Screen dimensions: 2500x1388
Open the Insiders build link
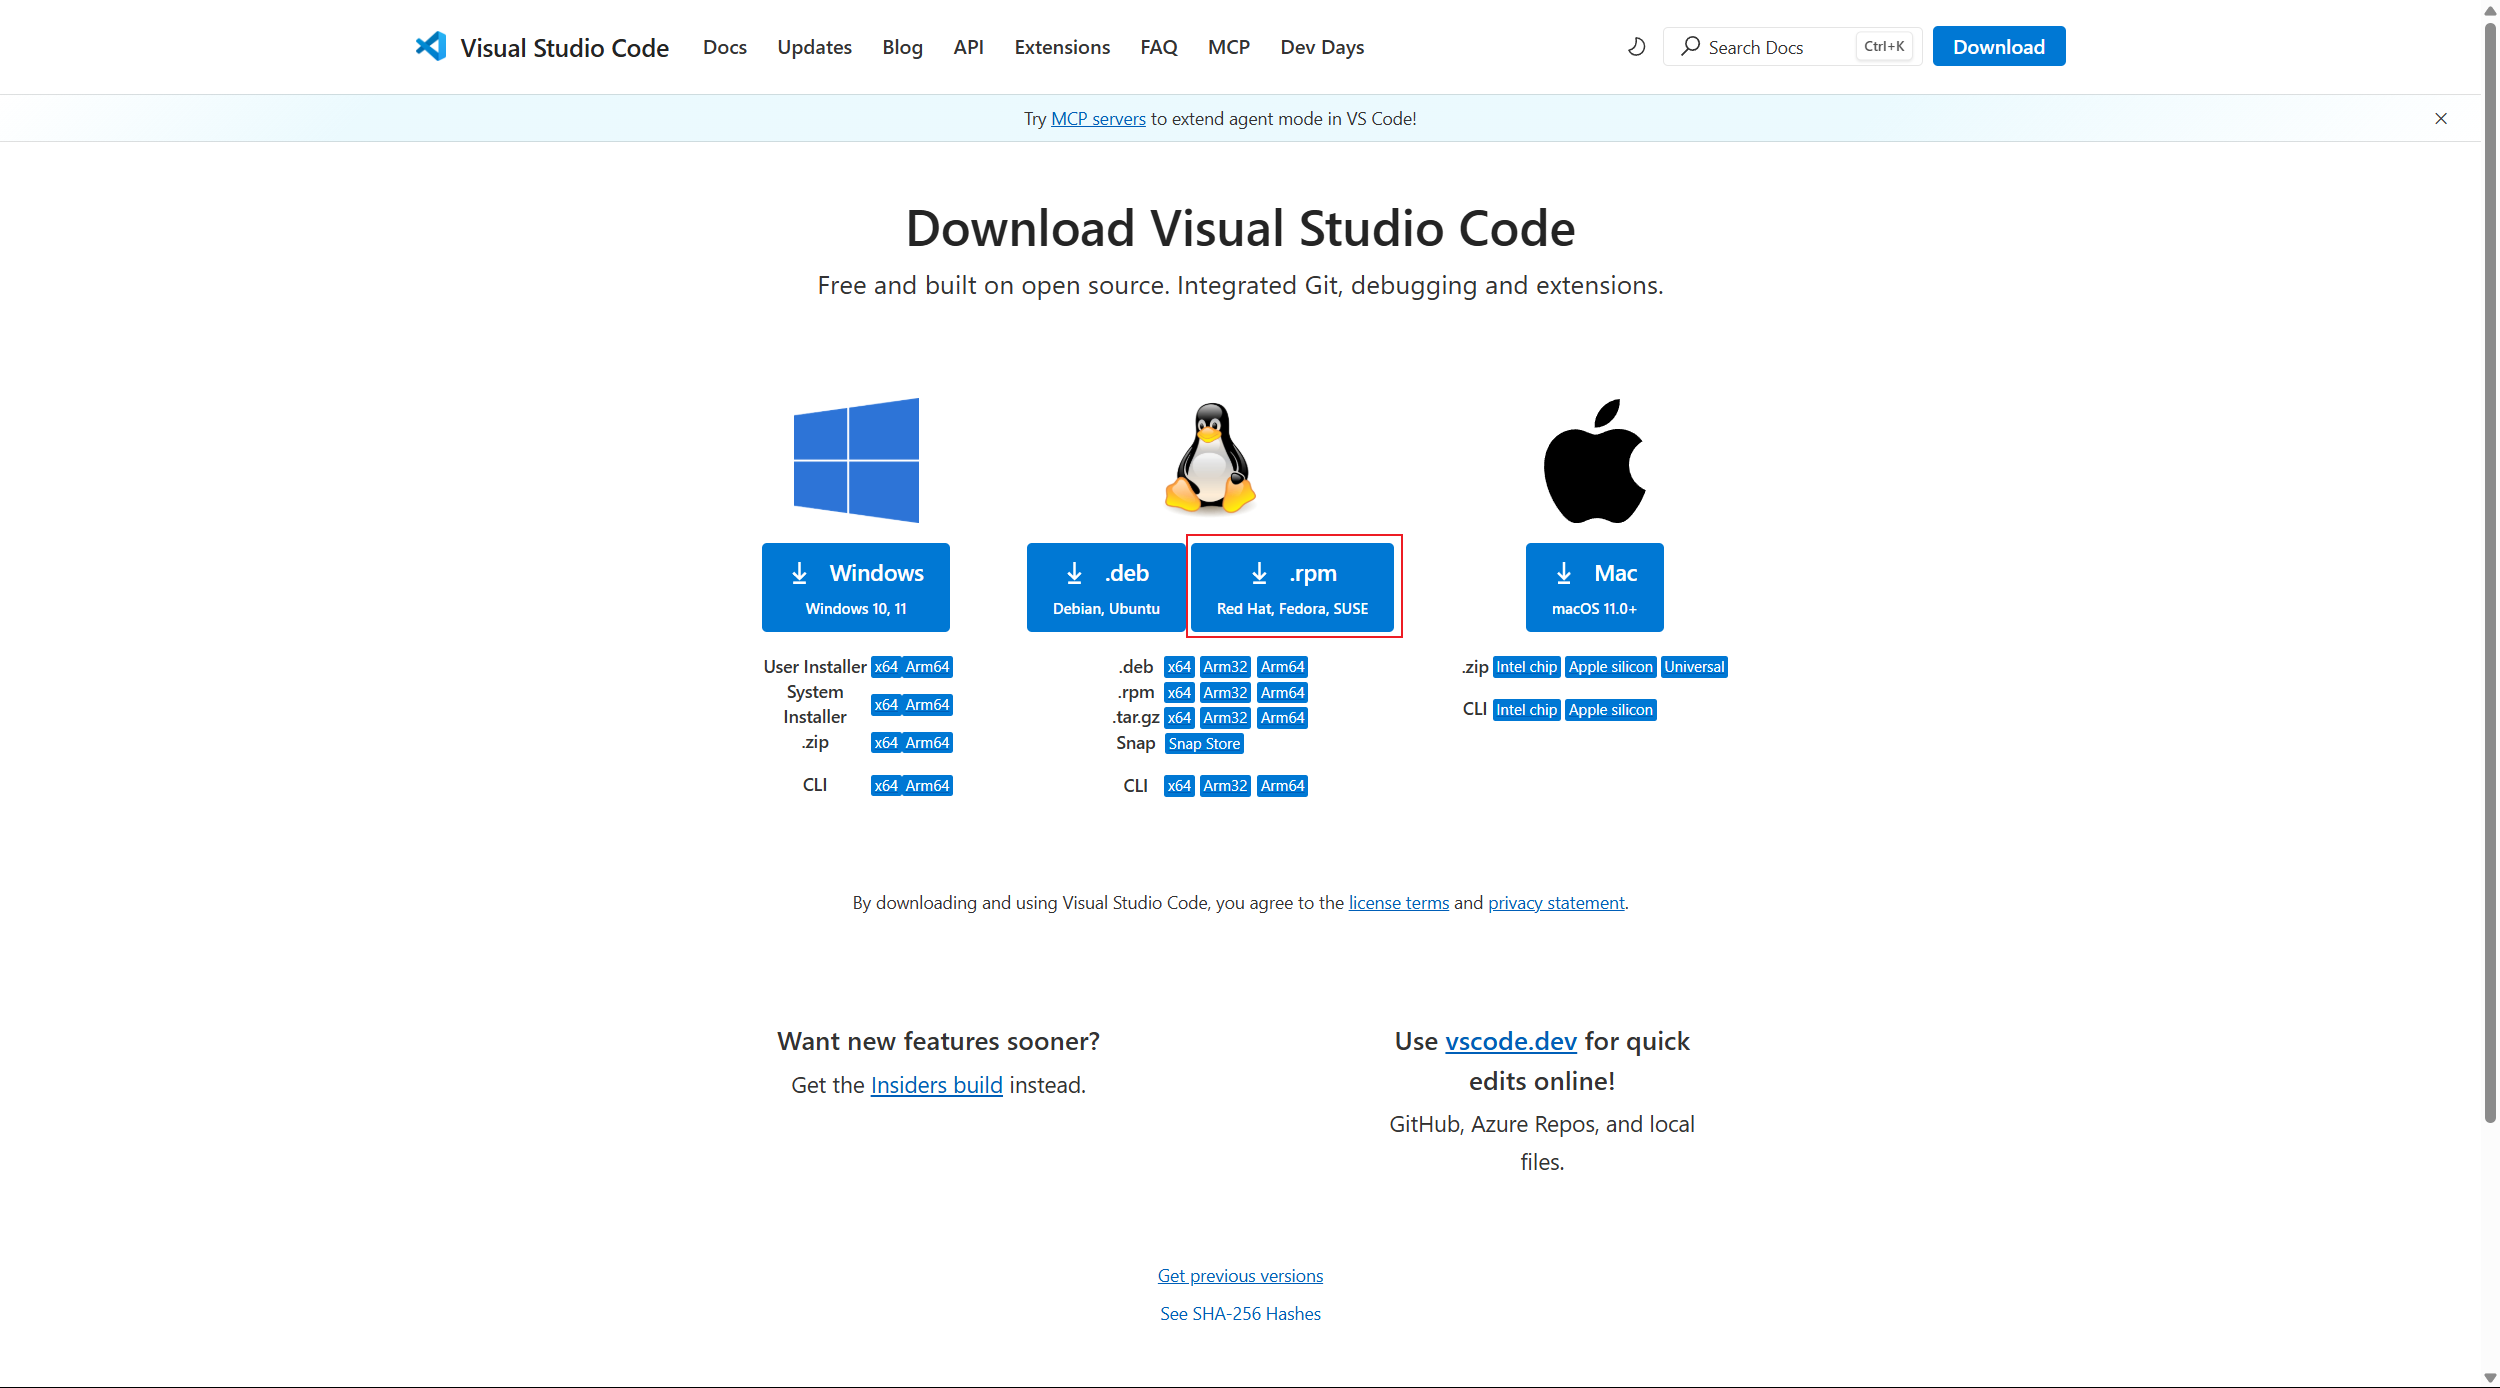click(936, 1084)
